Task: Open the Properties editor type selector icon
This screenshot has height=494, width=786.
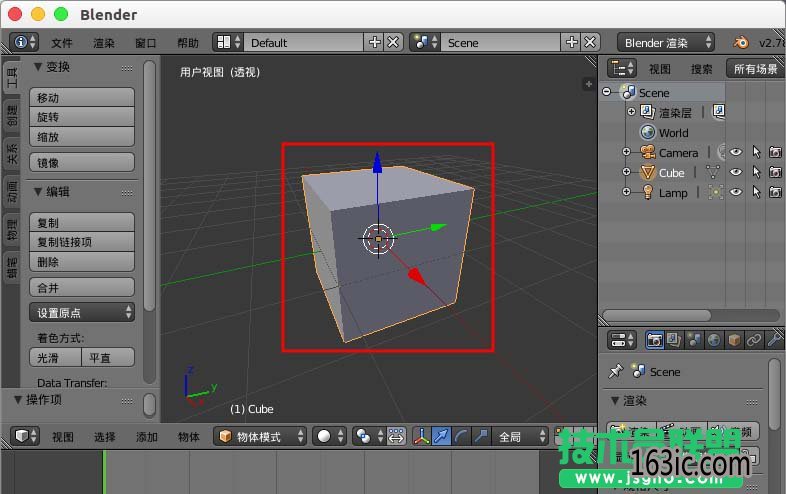Action: click(x=622, y=340)
